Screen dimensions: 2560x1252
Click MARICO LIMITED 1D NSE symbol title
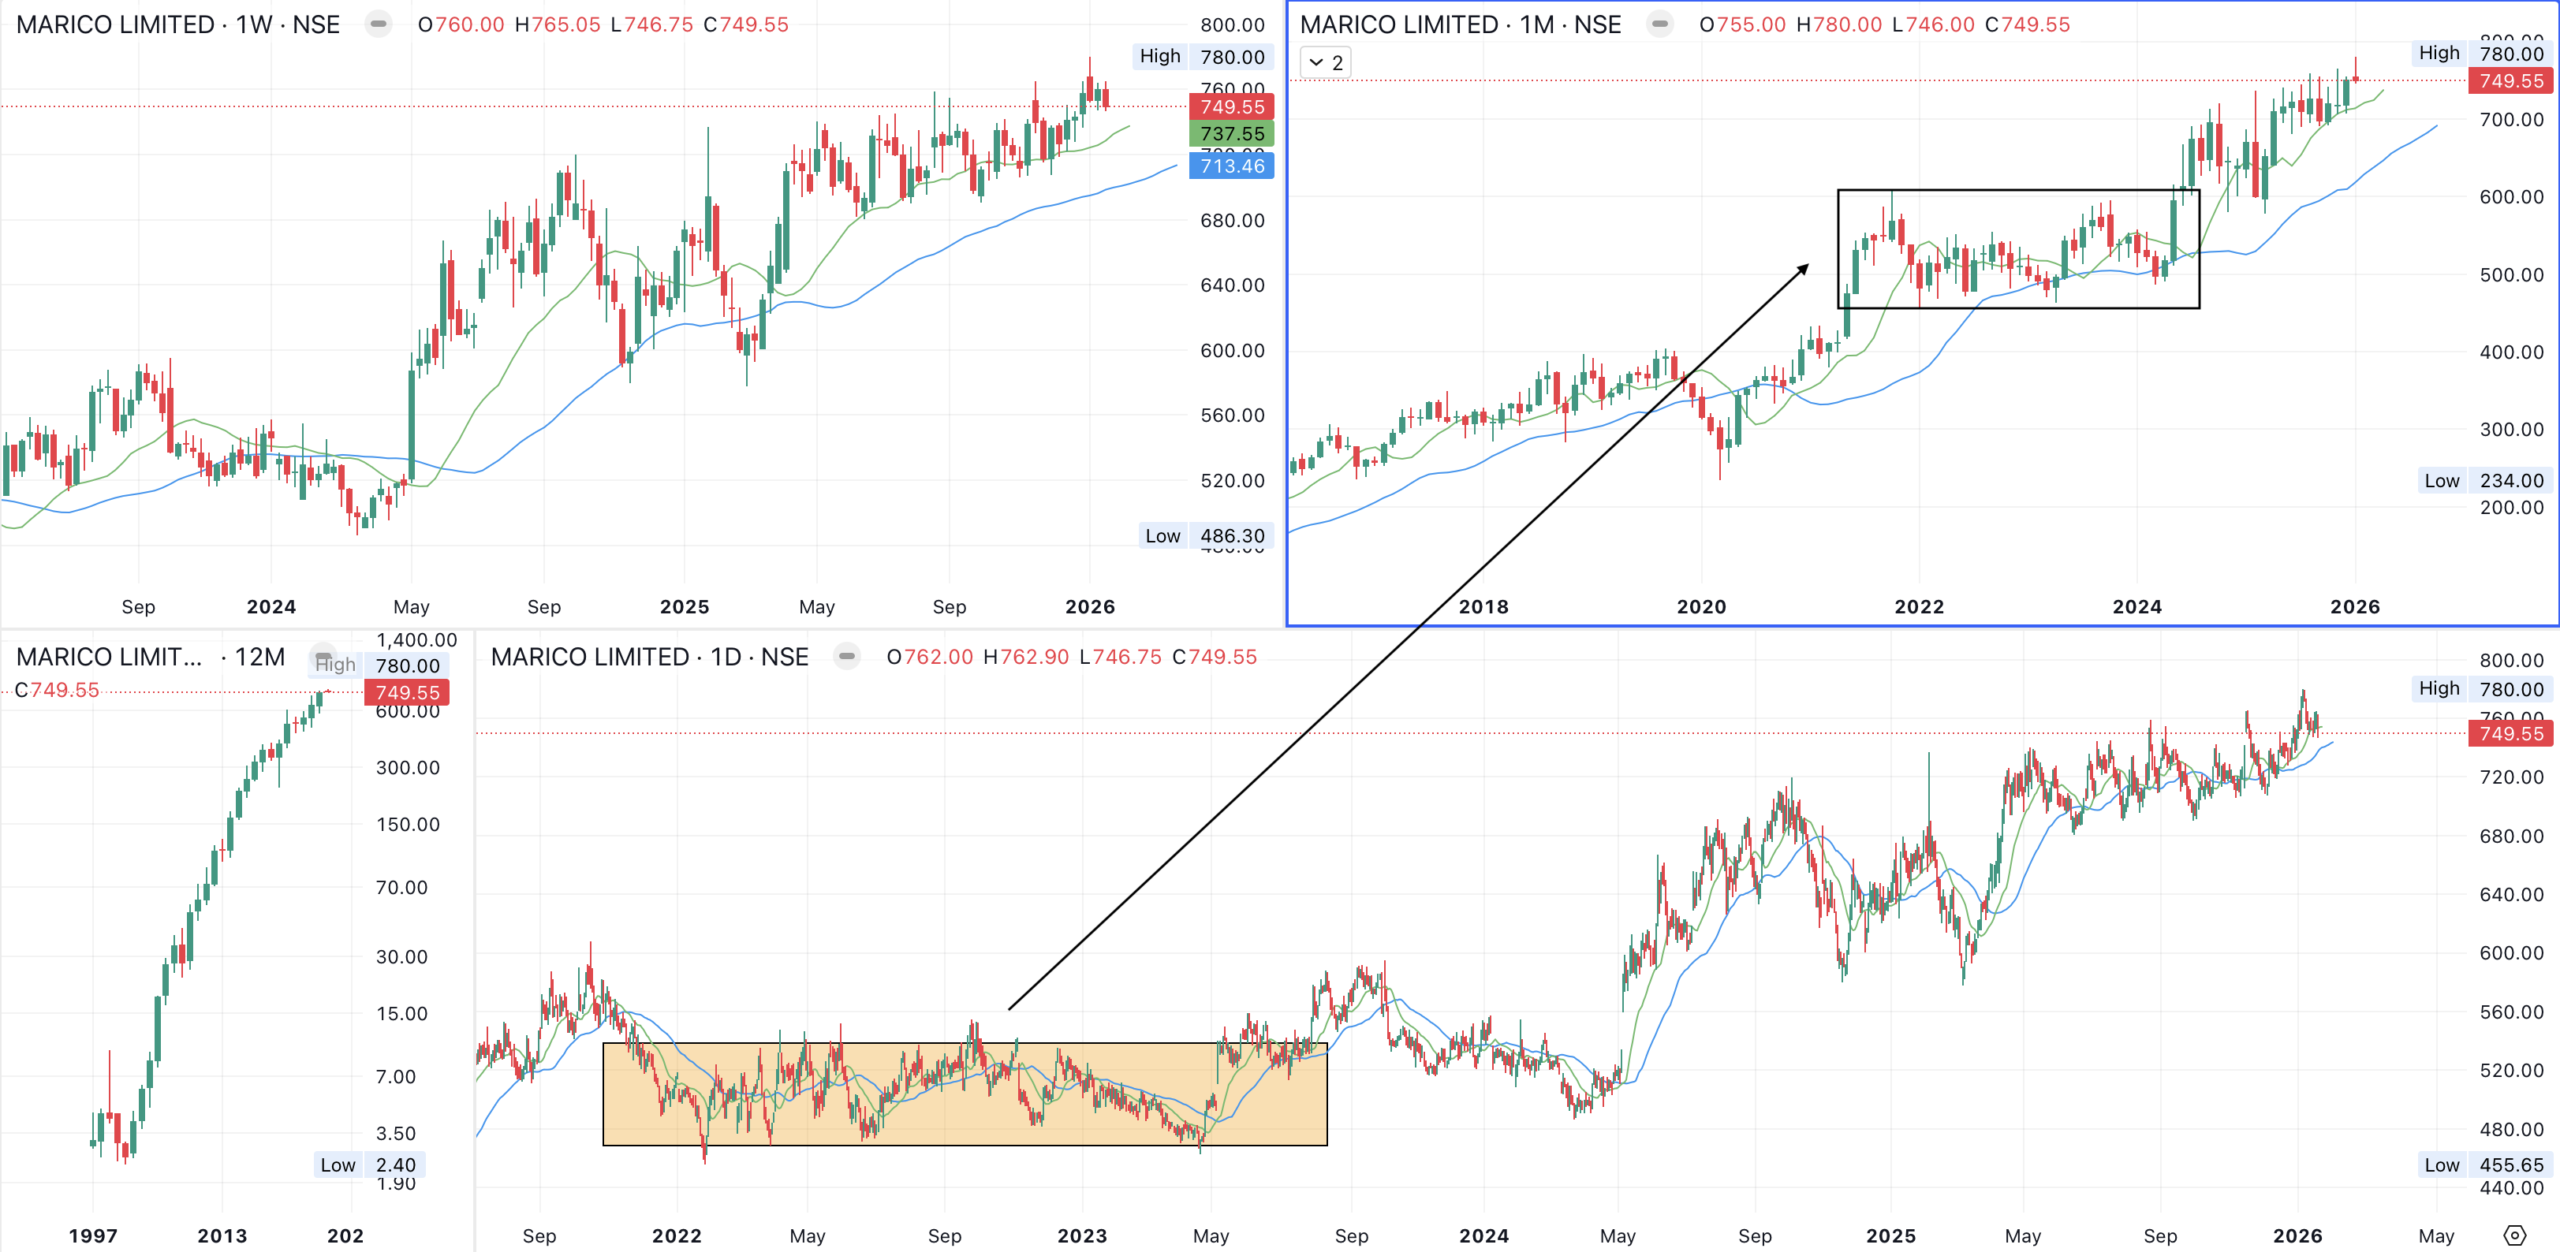(649, 657)
